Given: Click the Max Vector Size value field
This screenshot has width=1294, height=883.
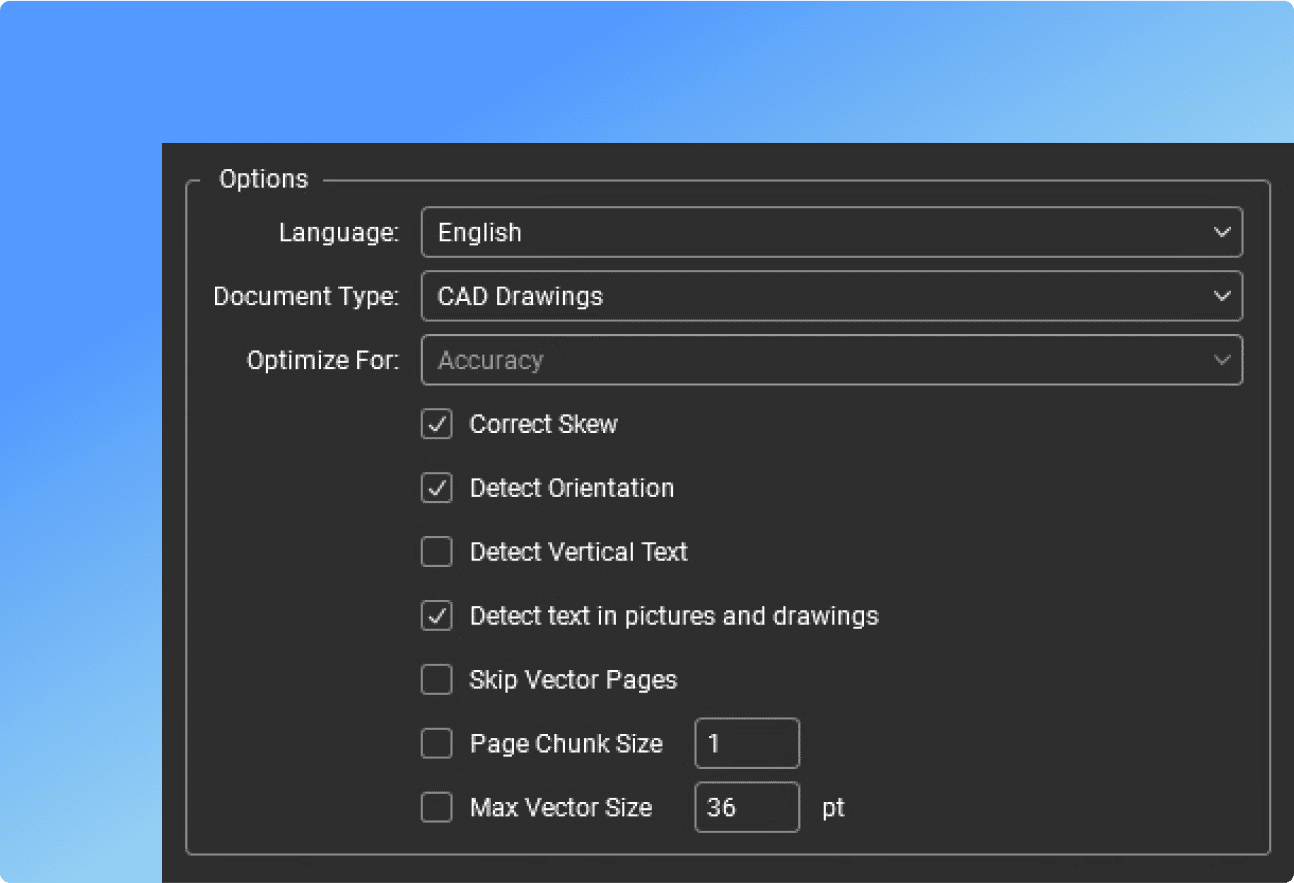Looking at the screenshot, I should pyautogui.click(x=747, y=807).
